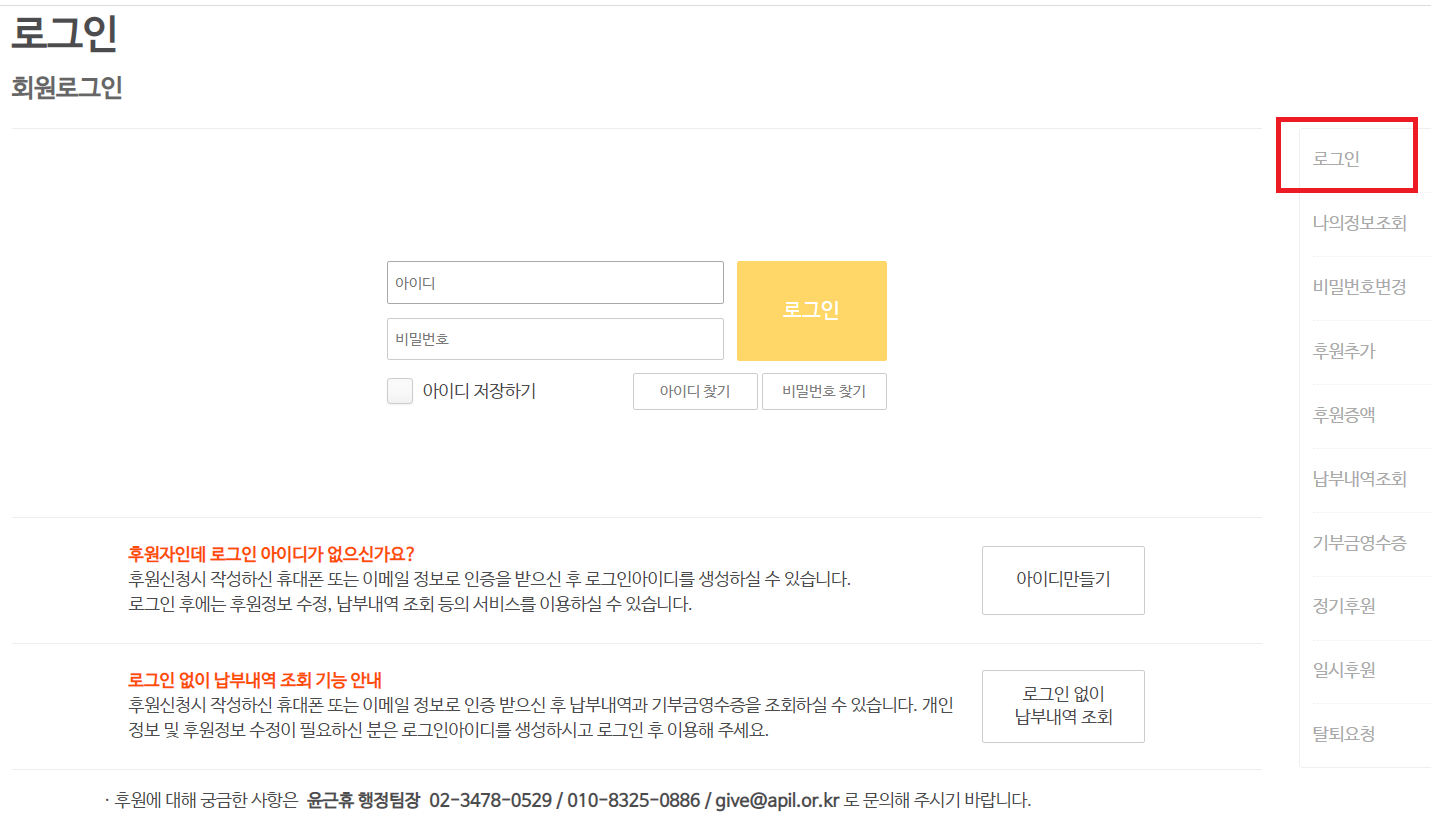Click the 회원로그인 page heading
Screen dimensions: 1431x834
[x=66, y=88]
